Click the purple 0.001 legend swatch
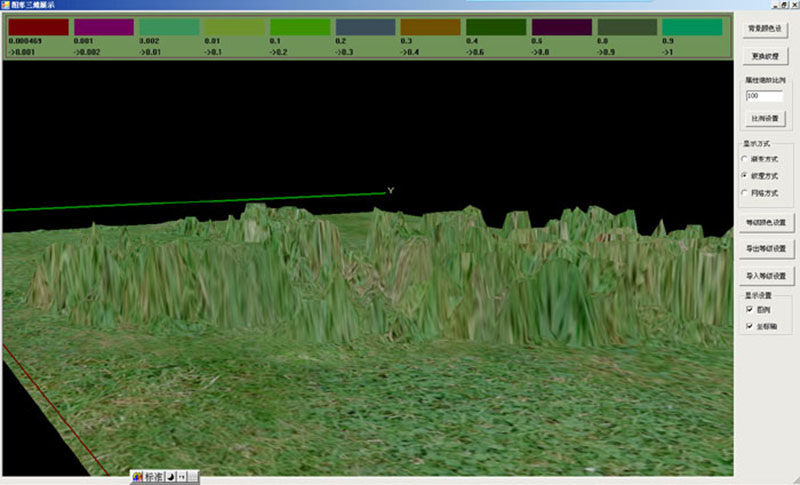This screenshot has width=800, height=485. pyautogui.click(x=103, y=27)
